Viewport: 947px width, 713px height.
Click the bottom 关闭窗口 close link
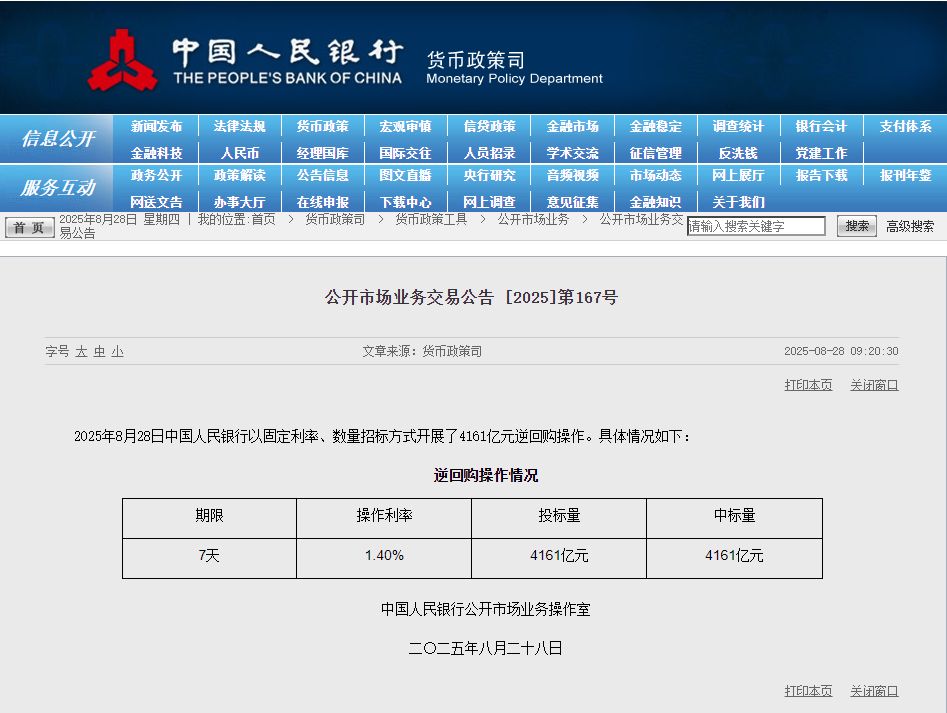coord(874,691)
